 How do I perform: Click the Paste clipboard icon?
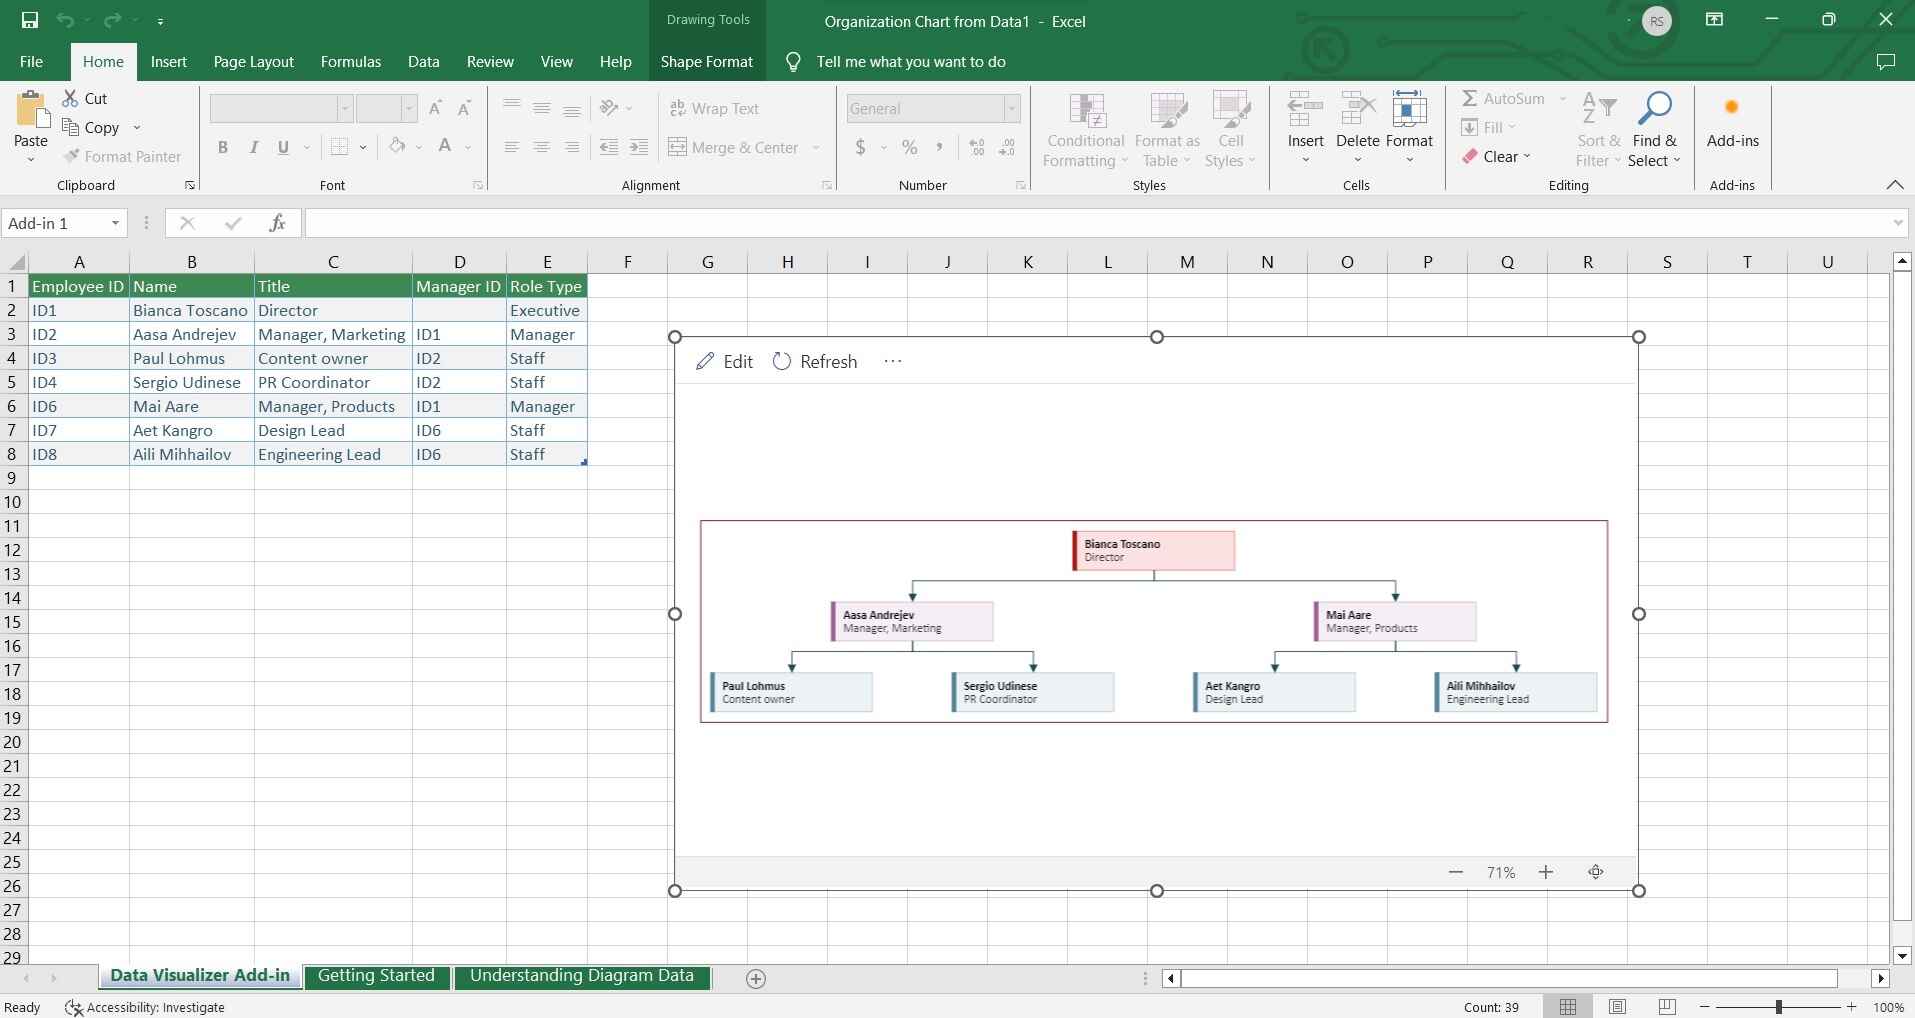click(x=31, y=110)
